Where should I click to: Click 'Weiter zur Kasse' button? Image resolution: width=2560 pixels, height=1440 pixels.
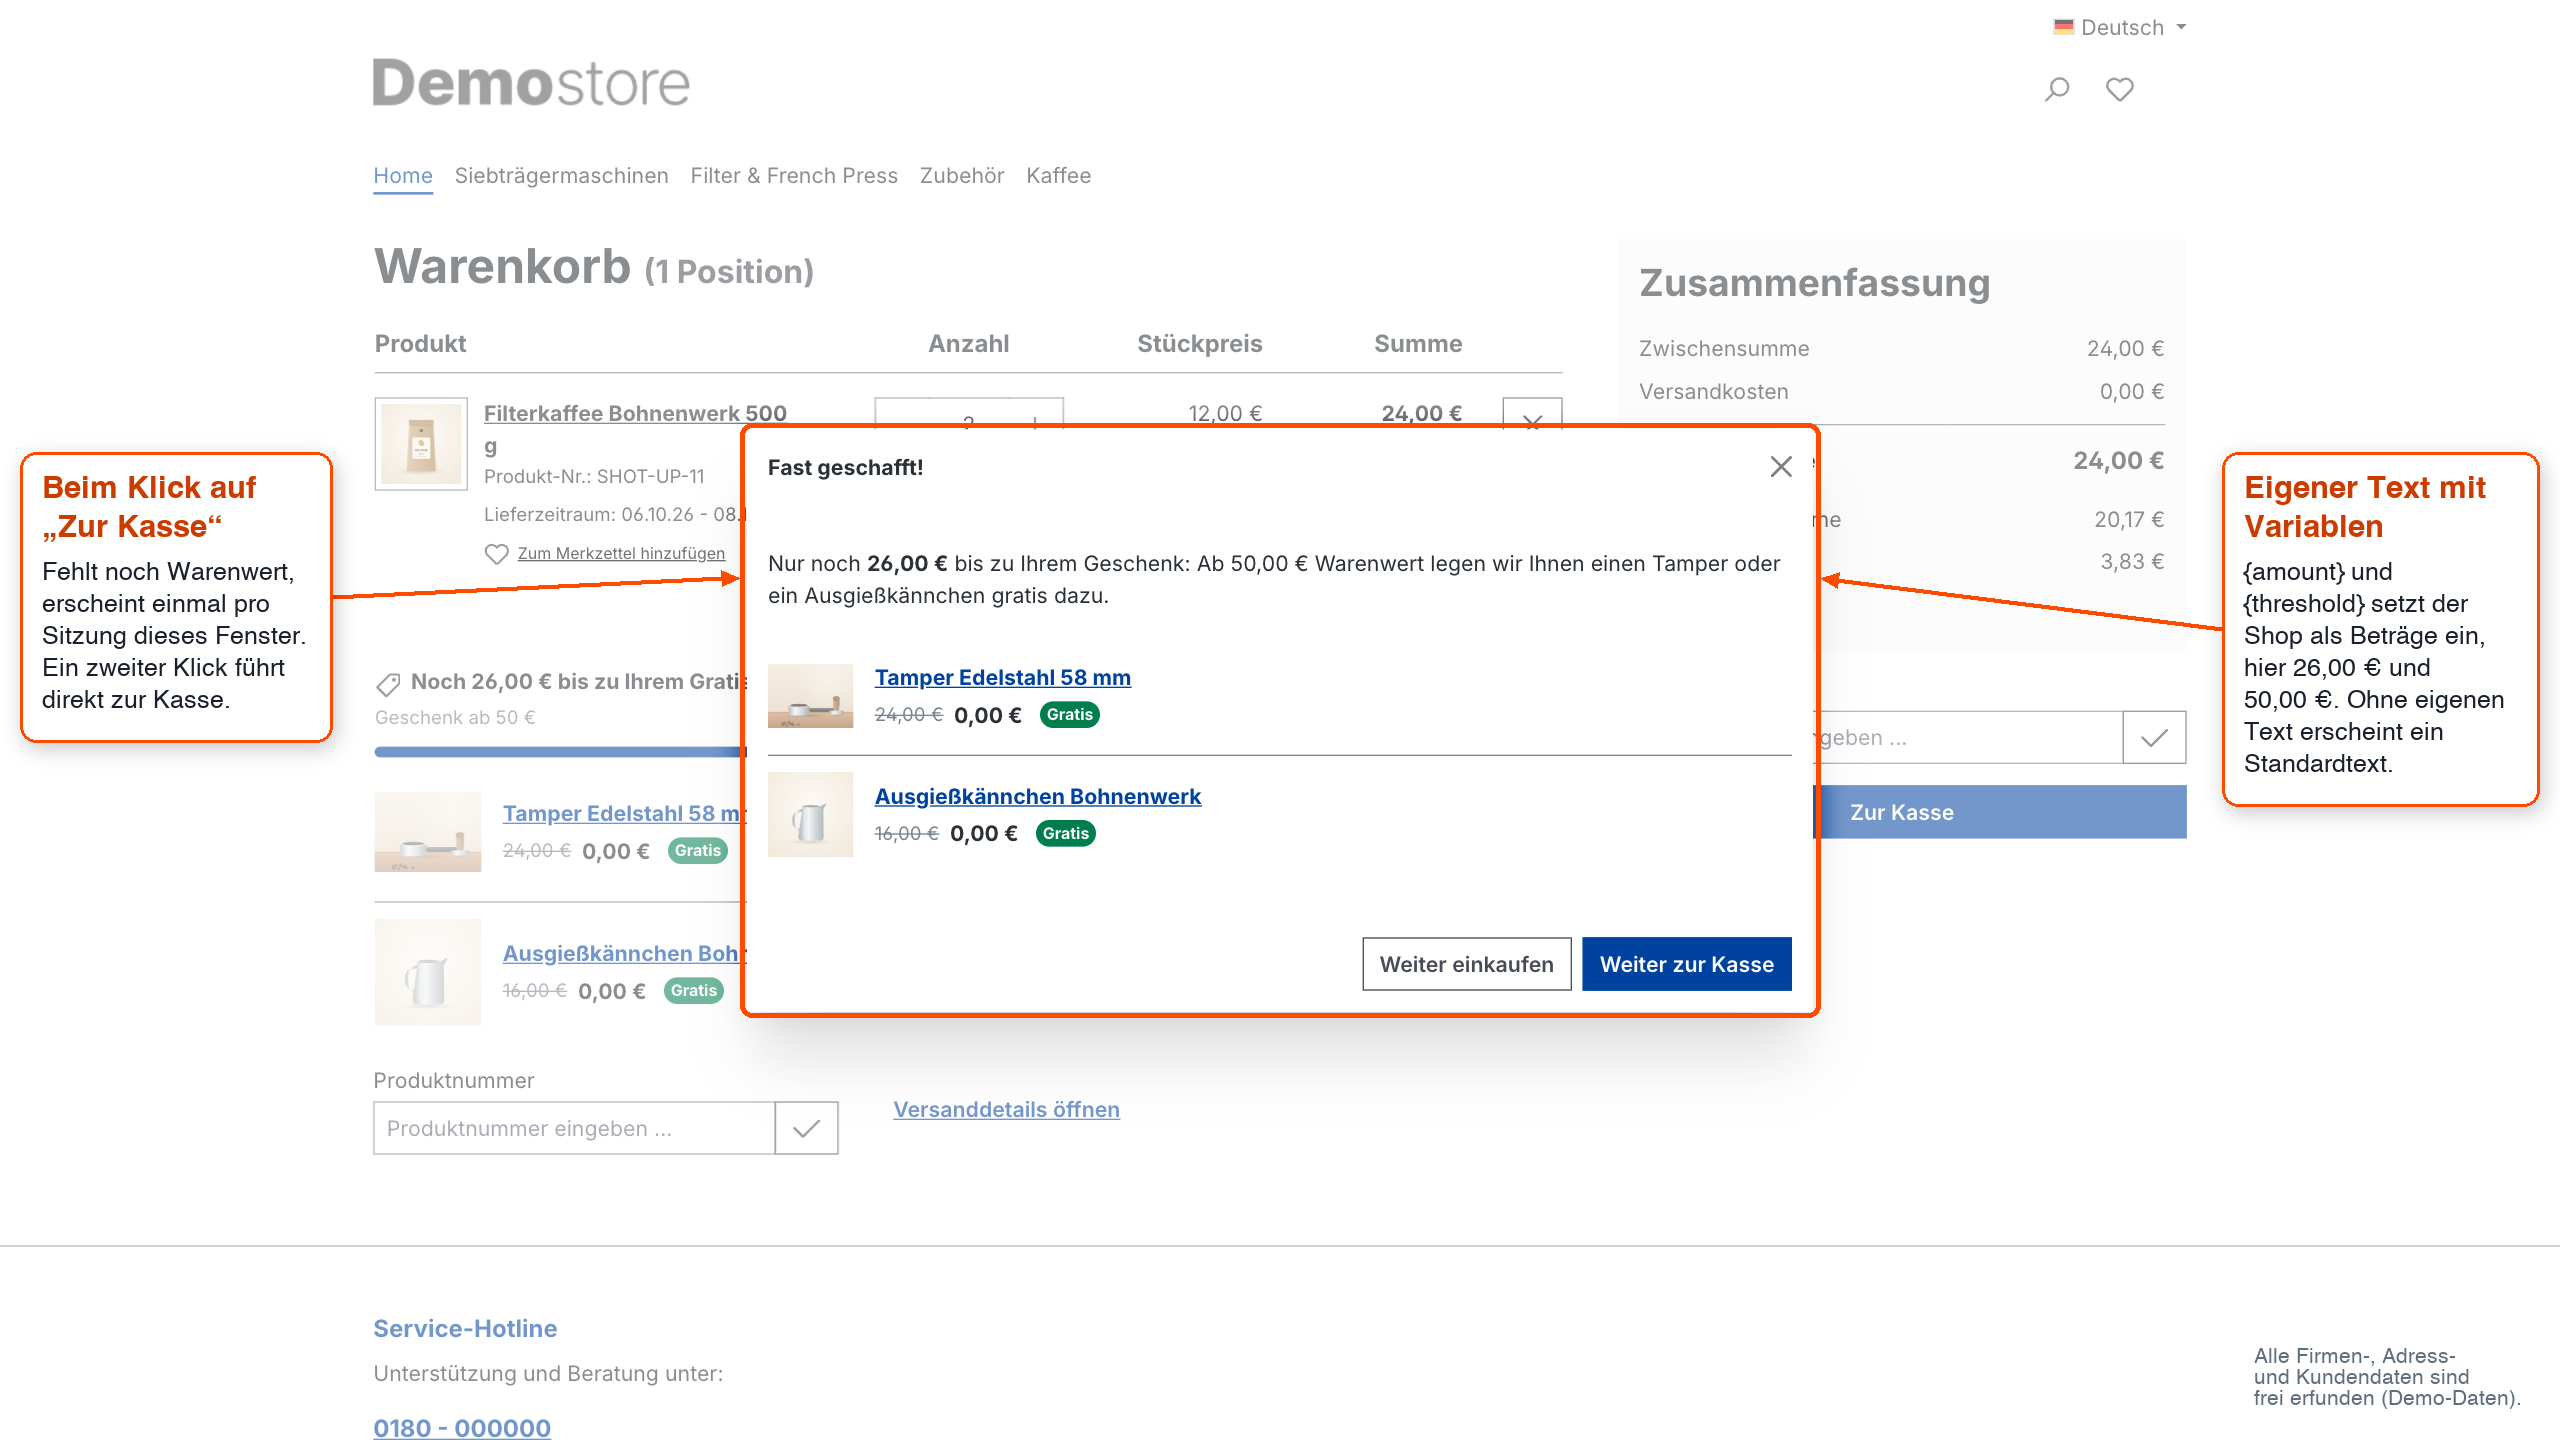coord(1686,964)
